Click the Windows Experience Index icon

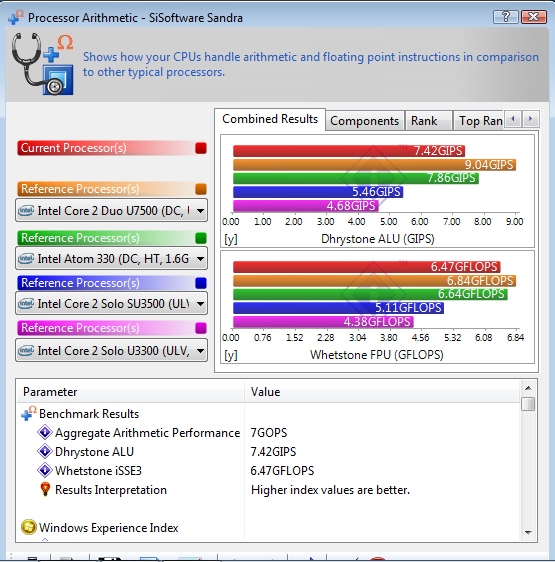tap(28, 527)
